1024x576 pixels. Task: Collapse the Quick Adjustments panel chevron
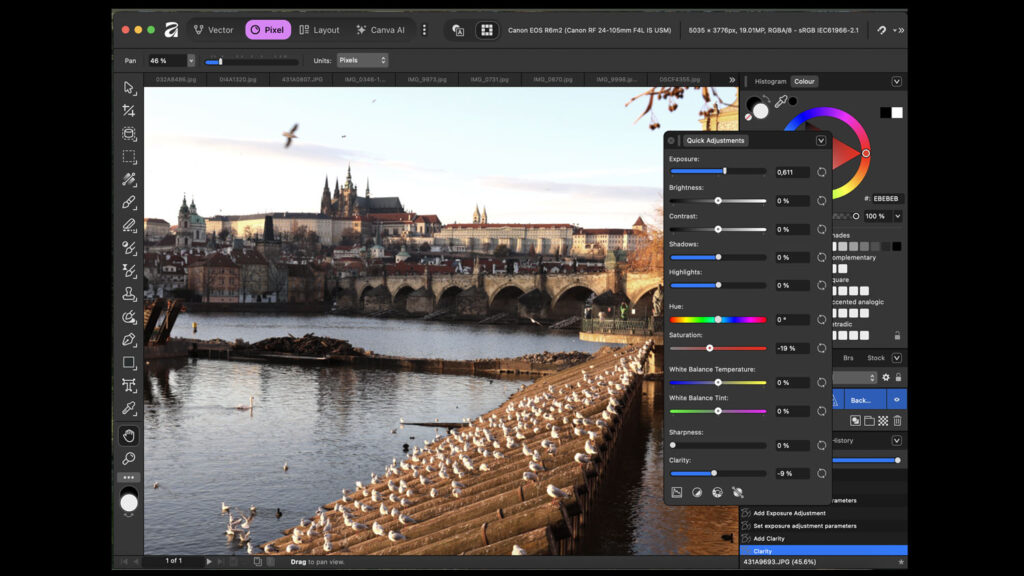pyautogui.click(x=822, y=140)
